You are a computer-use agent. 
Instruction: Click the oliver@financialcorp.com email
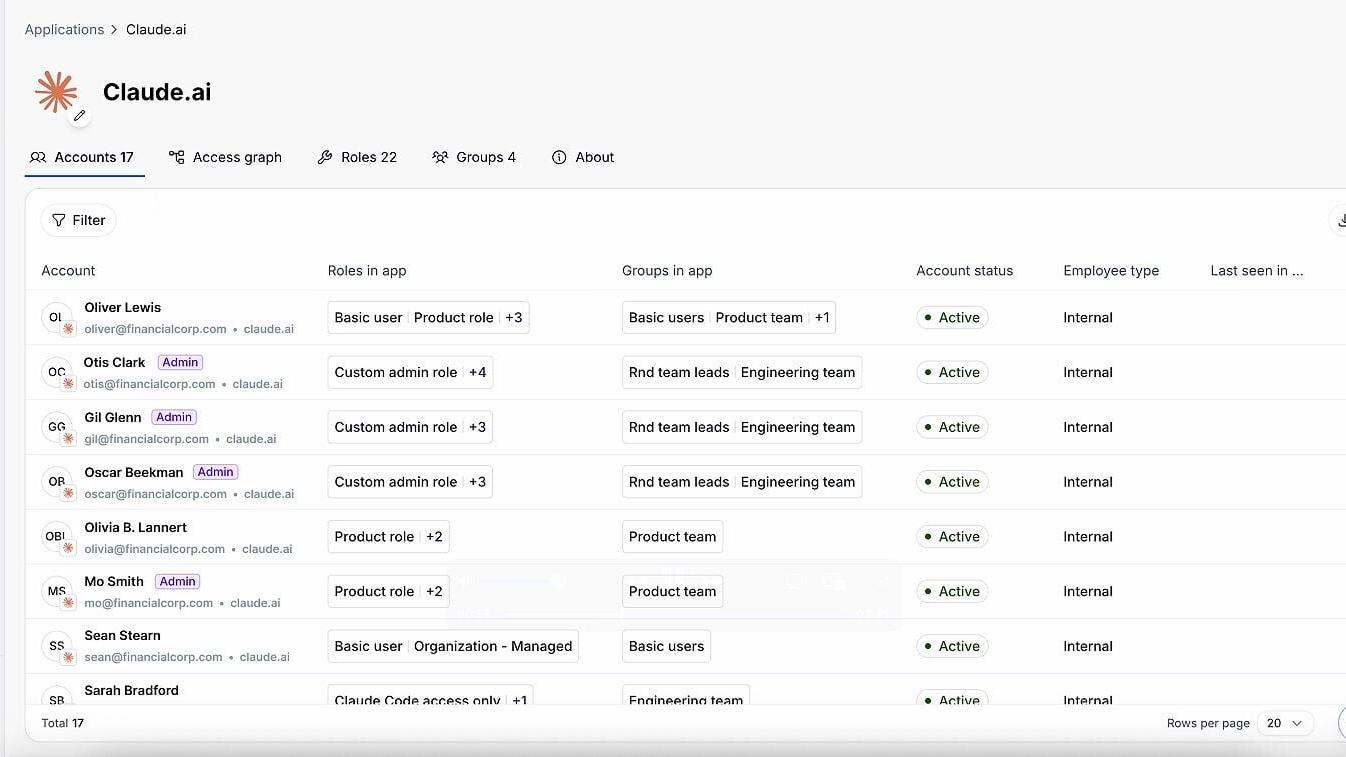coord(155,329)
